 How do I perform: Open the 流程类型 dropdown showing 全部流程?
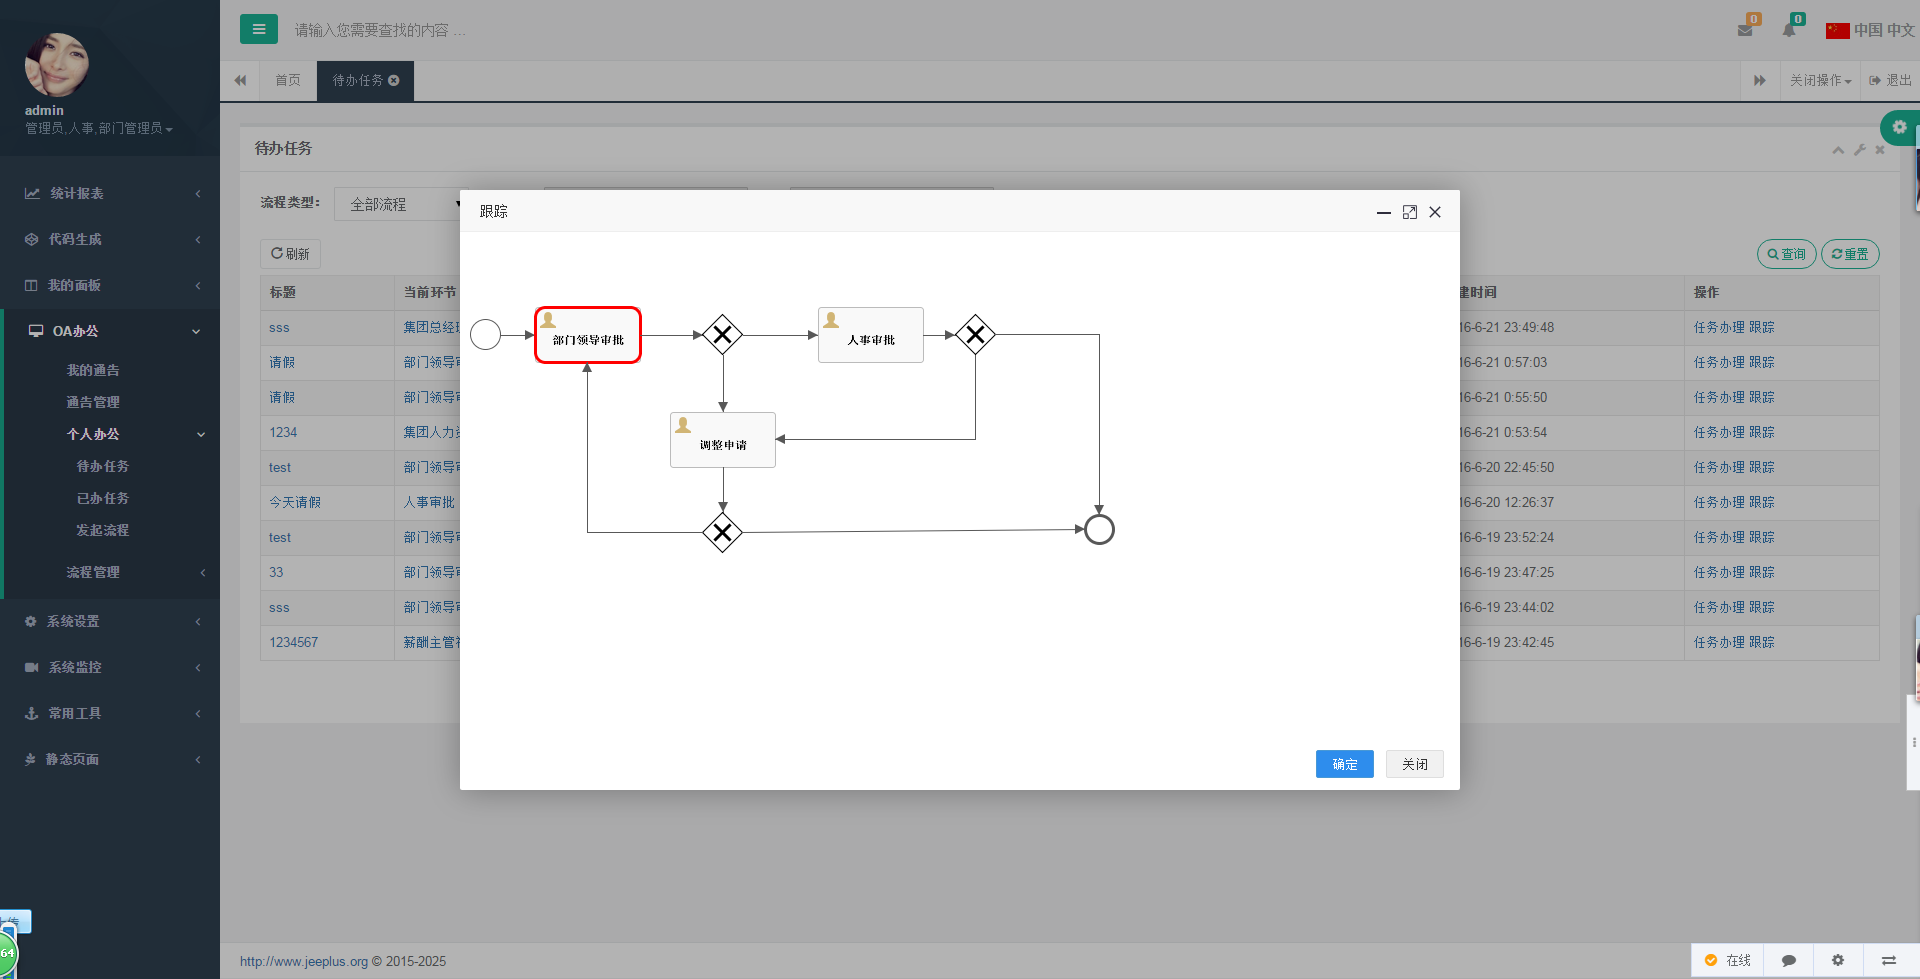(x=398, y=204)
